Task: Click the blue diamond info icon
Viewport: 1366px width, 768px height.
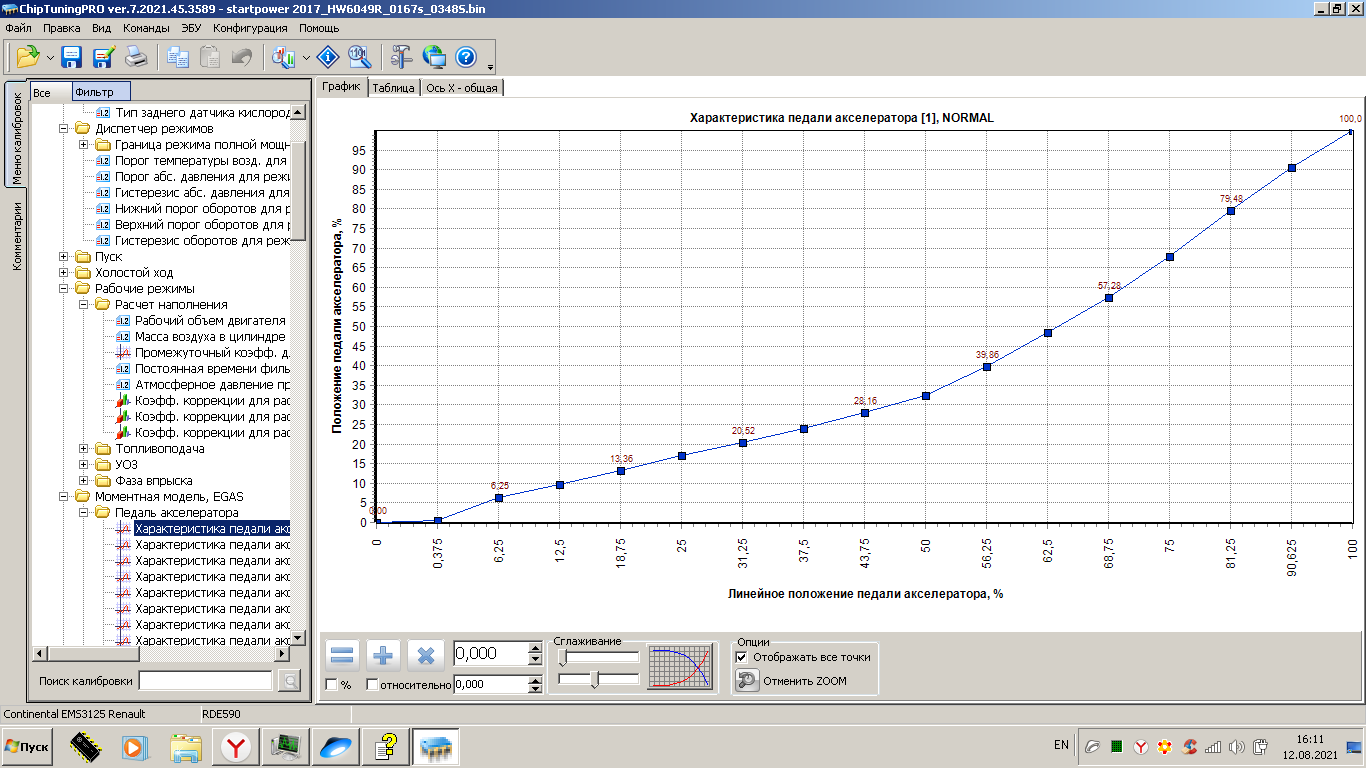Action: pos(328,57)
